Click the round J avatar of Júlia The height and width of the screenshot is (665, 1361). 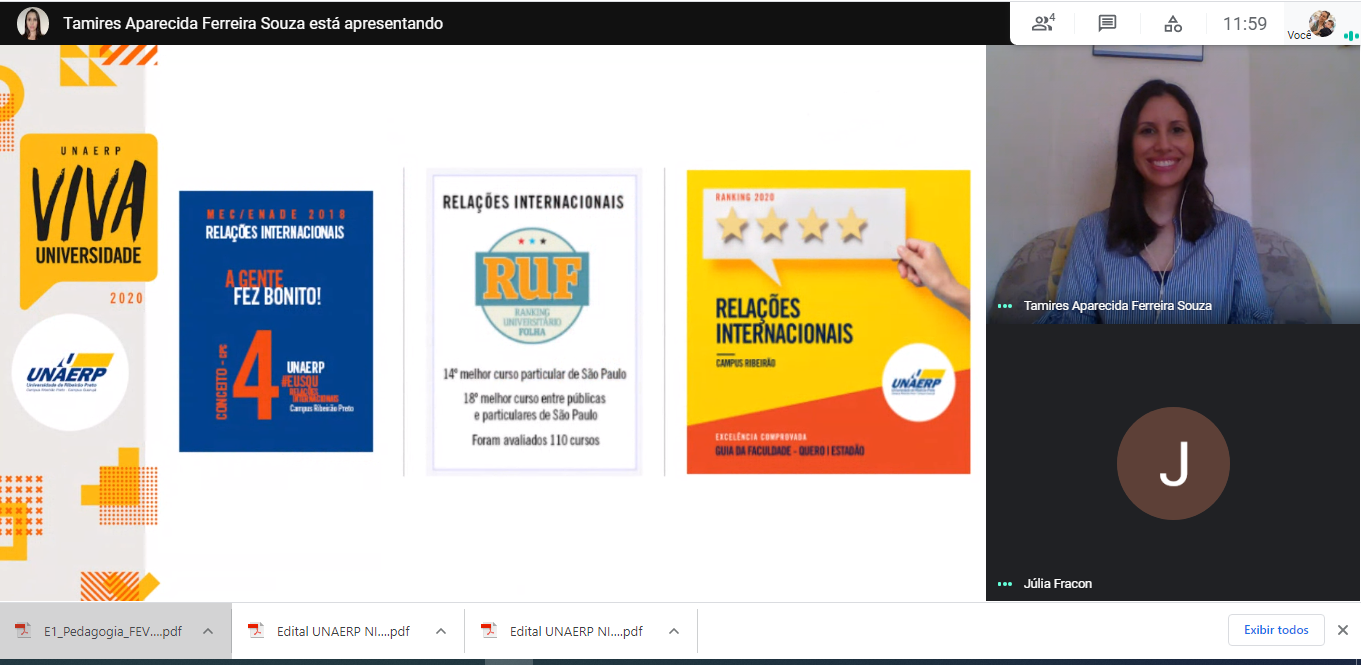click(1173, 463)
